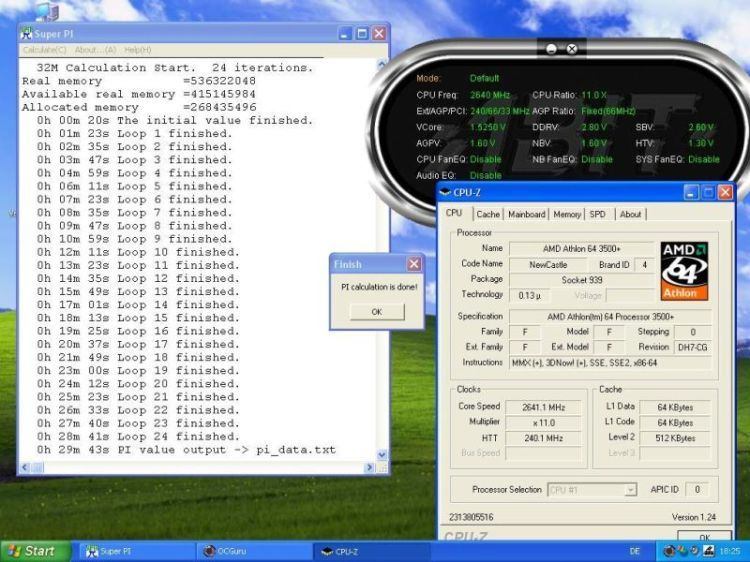
Task: Click the DE language indicator
Action: click(x=635, y=551)
